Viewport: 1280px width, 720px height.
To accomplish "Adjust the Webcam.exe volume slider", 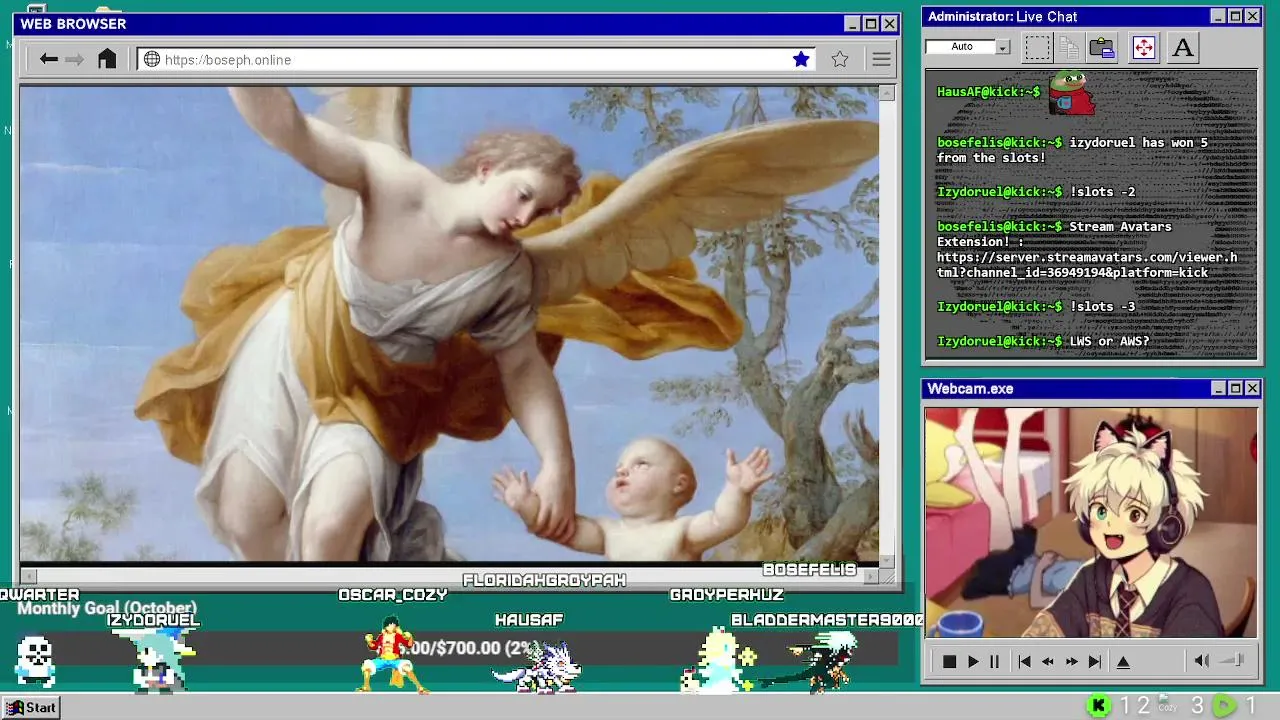I will pyautogui.click(x=1233, y=660).
